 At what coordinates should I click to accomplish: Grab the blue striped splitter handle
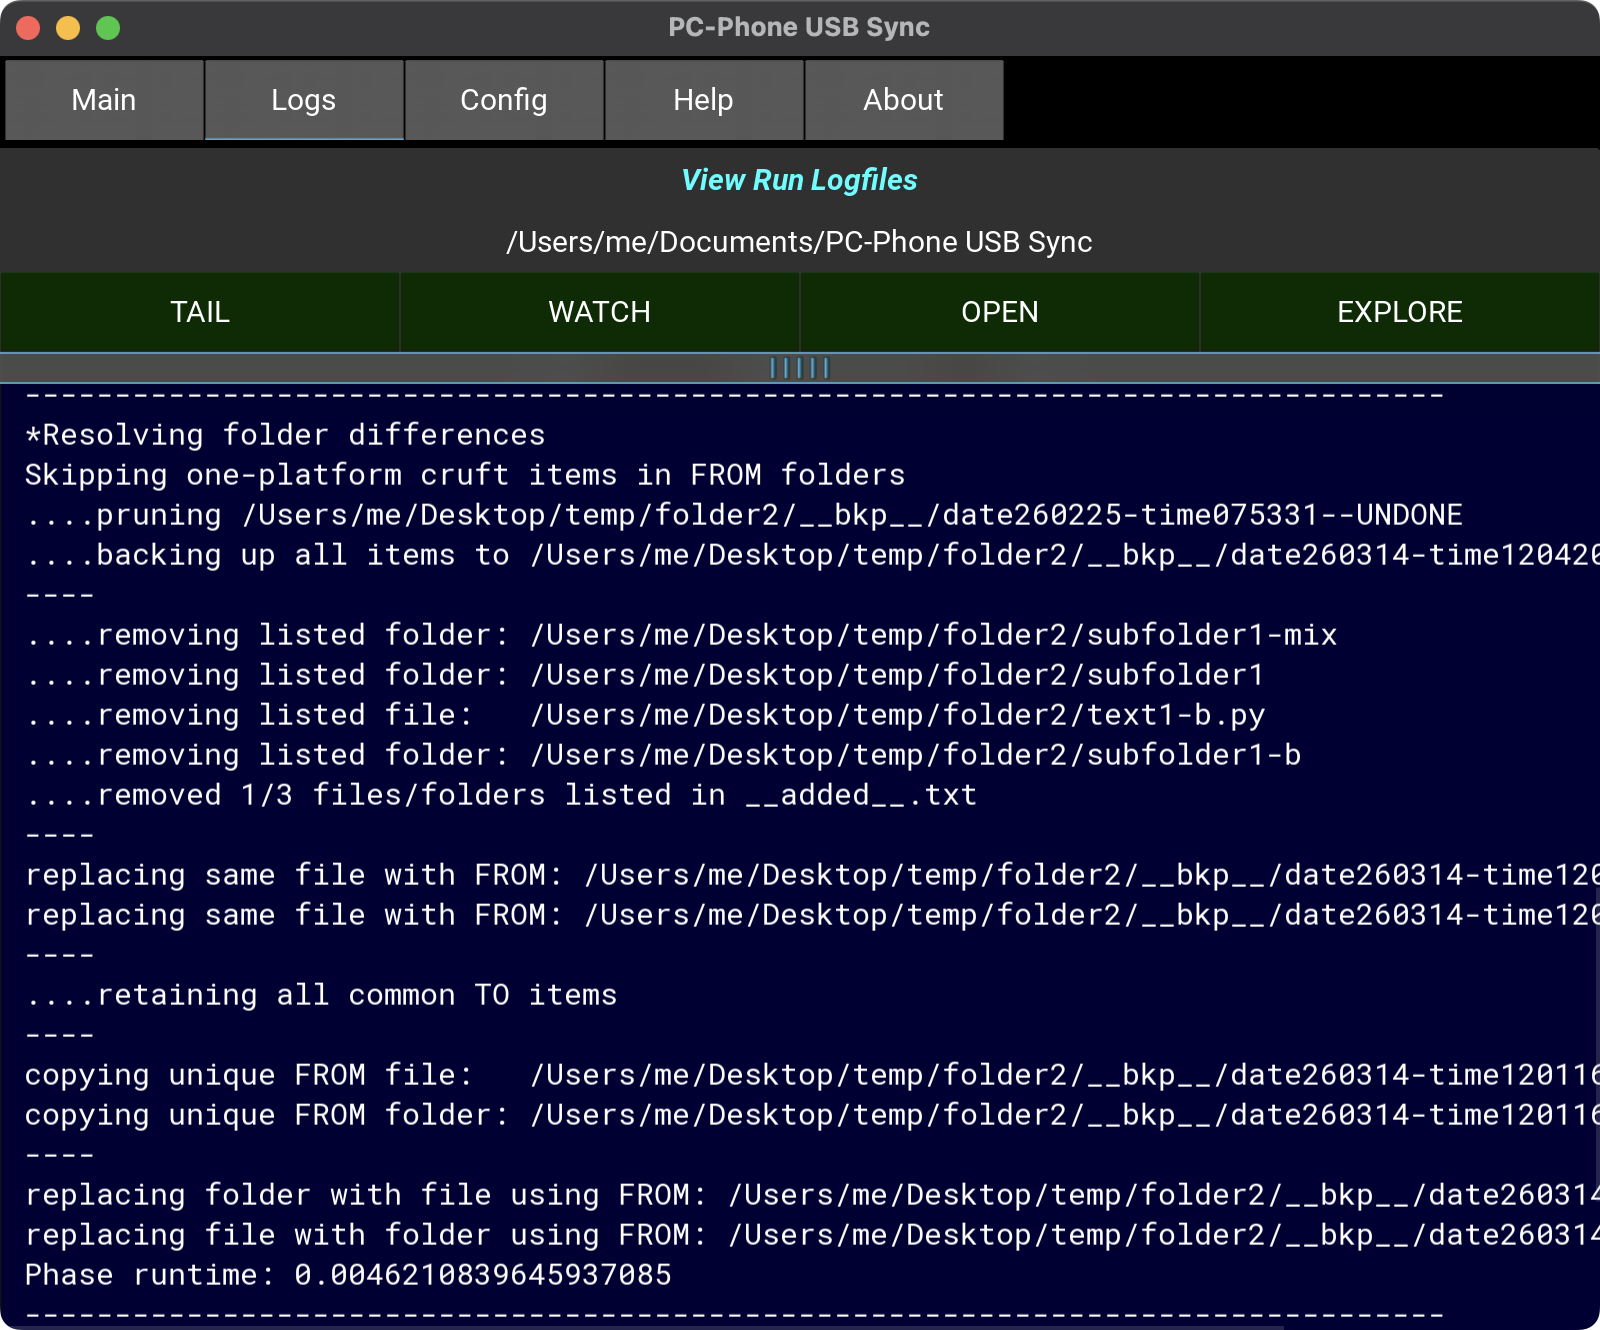tap(800, 368)
